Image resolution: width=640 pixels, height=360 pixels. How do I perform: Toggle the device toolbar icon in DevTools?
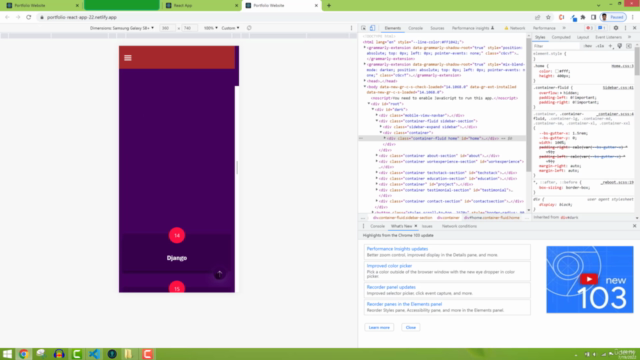point(373,28)
